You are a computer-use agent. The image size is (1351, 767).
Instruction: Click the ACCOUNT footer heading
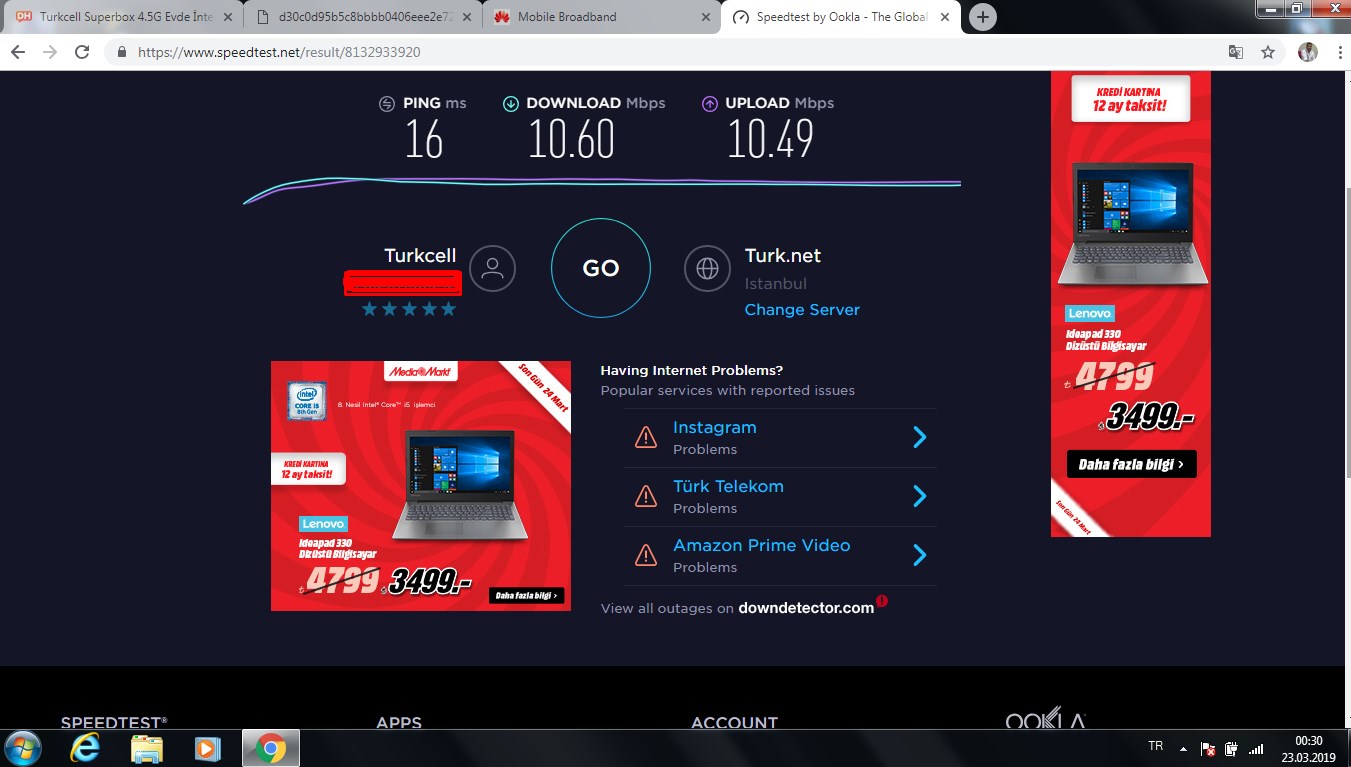(x=734, y=722)
